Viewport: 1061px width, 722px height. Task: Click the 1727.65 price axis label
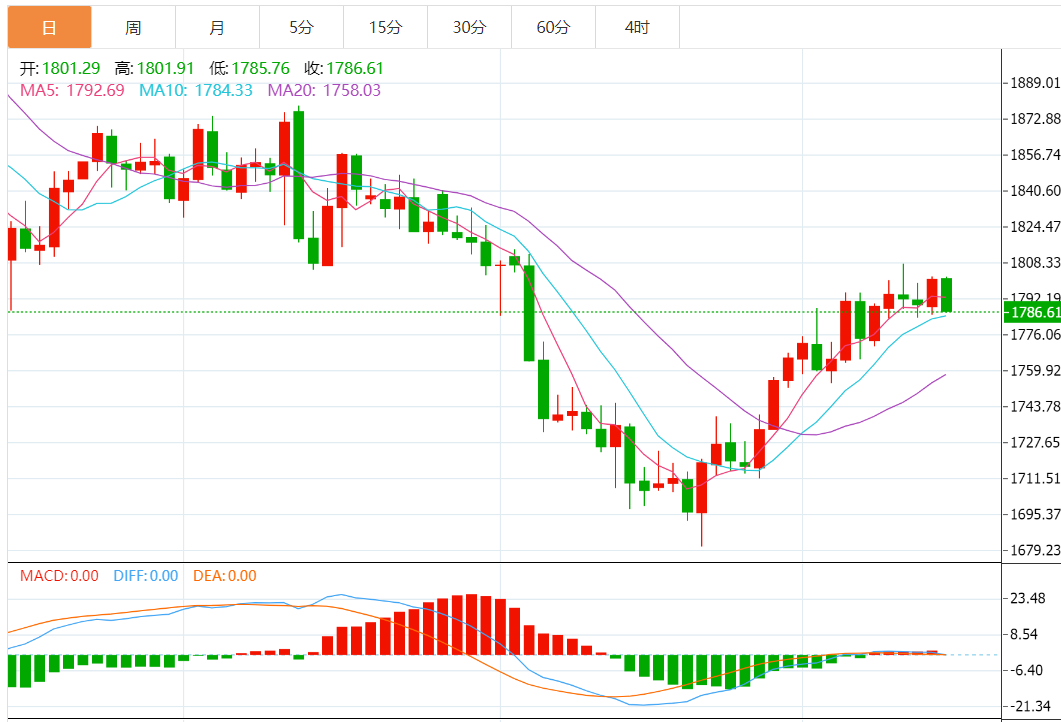[1035, 442]
